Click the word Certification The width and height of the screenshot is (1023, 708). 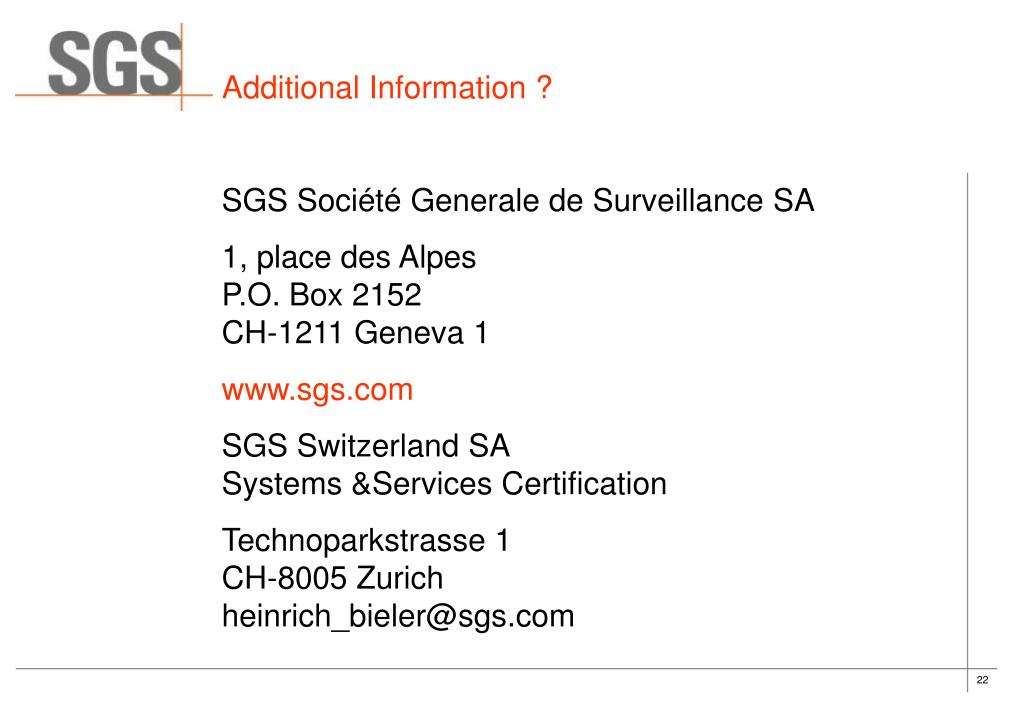pos(585,484)
